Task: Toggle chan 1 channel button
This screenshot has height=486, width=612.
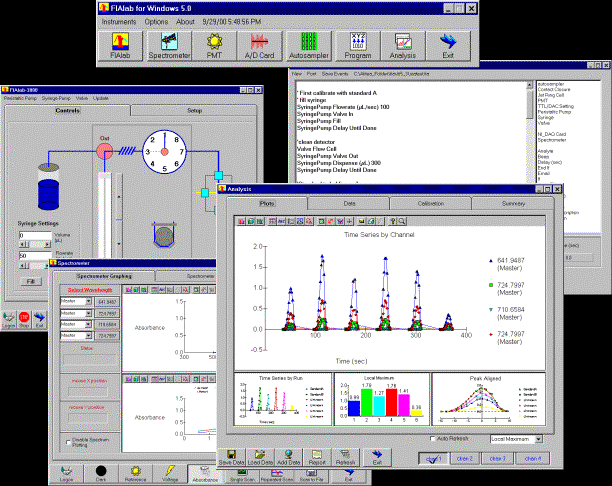Action: (433, 459)
